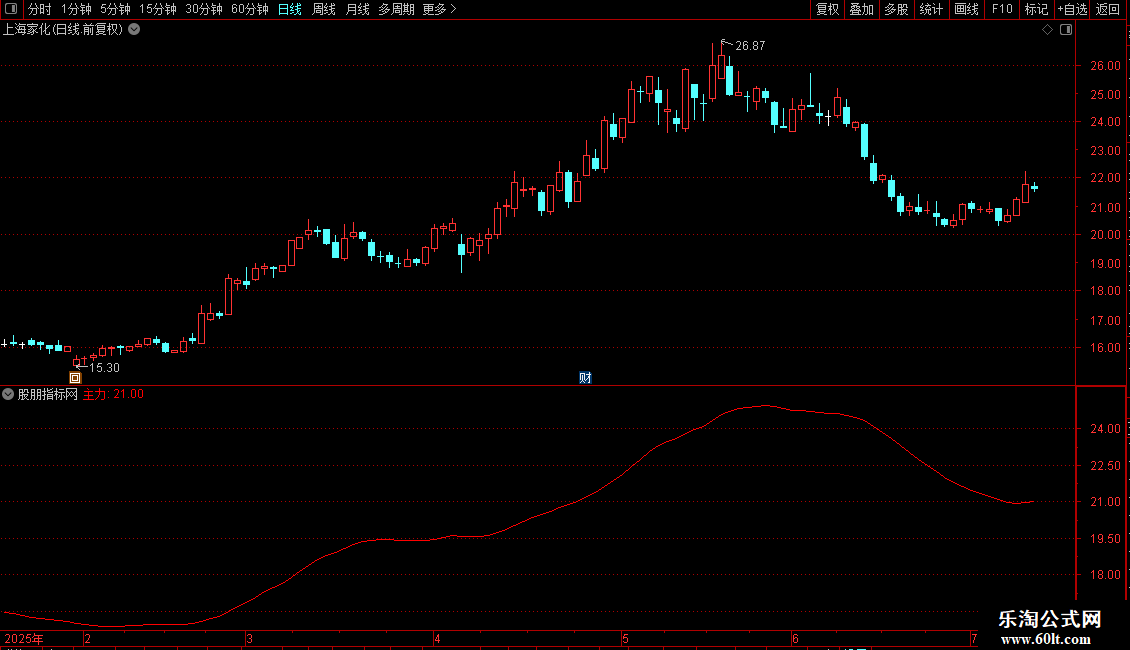Open F10 company information
The height and width of the screenshot is (650, 1130).
pos(1002,9)
